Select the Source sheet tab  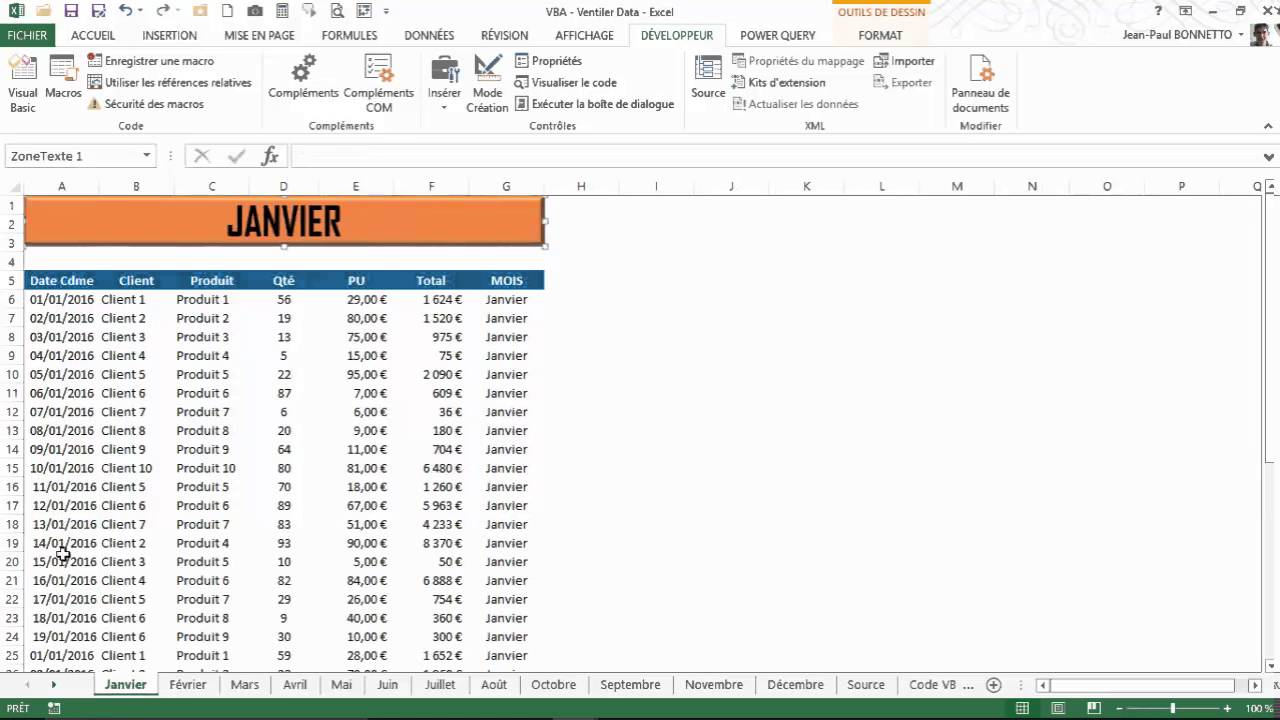(866, 685)
